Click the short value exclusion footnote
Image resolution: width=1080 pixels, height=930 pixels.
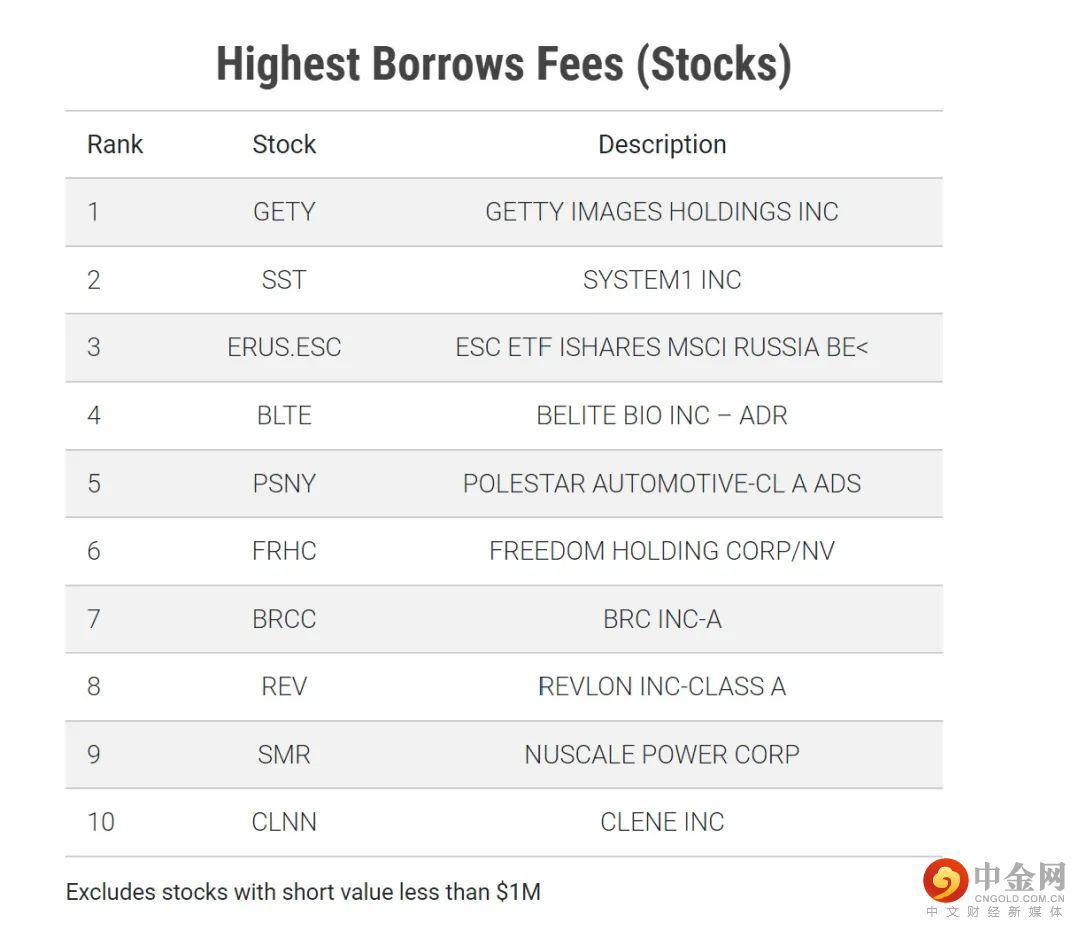(303, 891)
